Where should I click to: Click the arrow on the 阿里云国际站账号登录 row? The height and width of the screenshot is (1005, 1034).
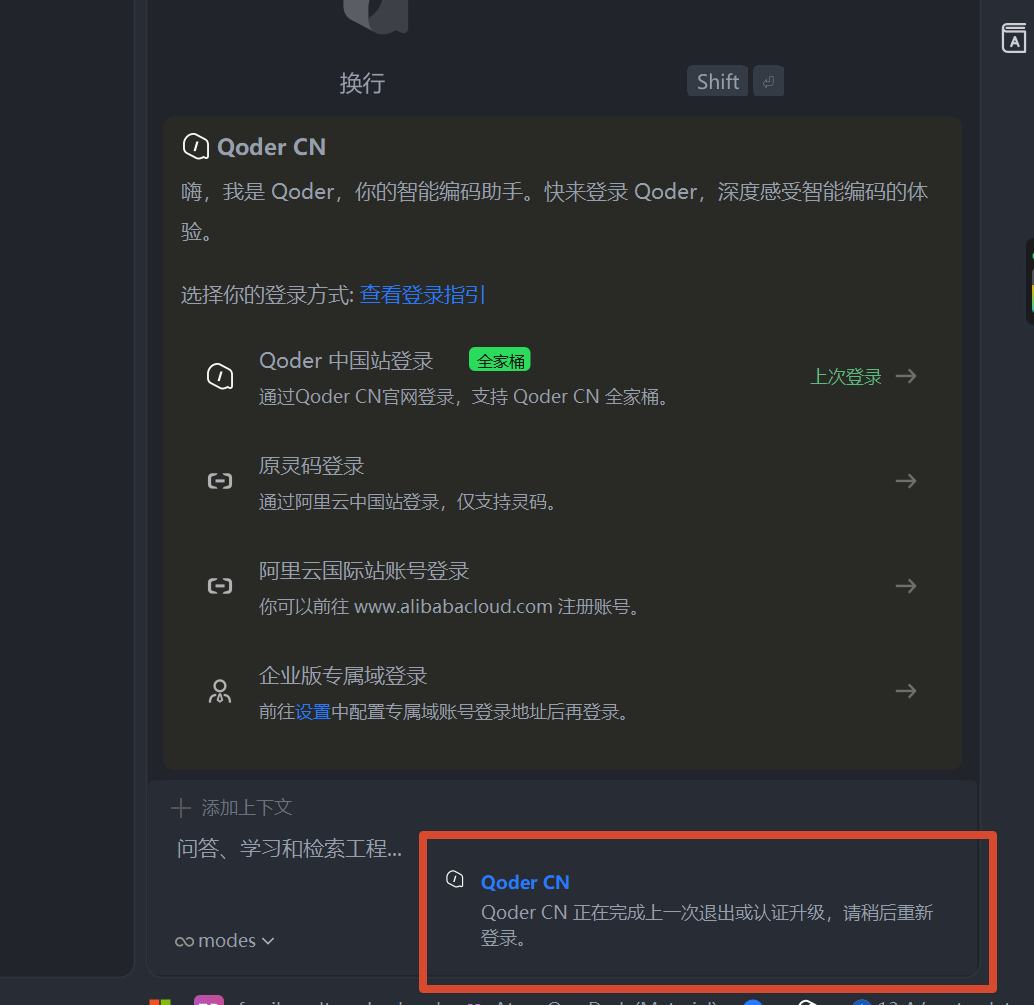pyautogui.click(x=906, y=586)
